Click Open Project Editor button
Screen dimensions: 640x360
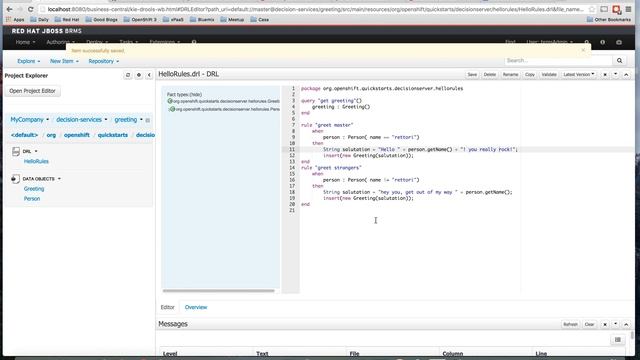[32, 91]
